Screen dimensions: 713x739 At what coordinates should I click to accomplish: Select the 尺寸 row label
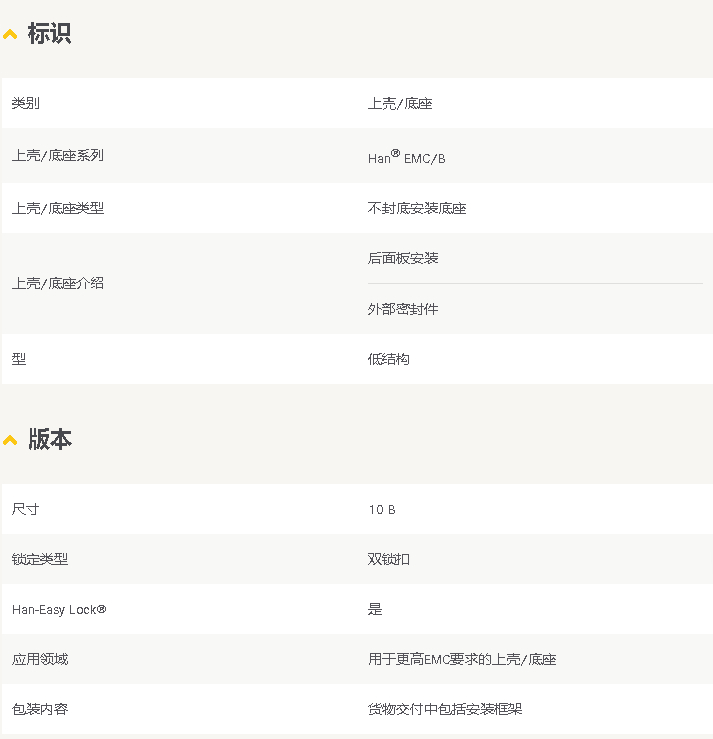pyautogui.click(x=26, y=509)
